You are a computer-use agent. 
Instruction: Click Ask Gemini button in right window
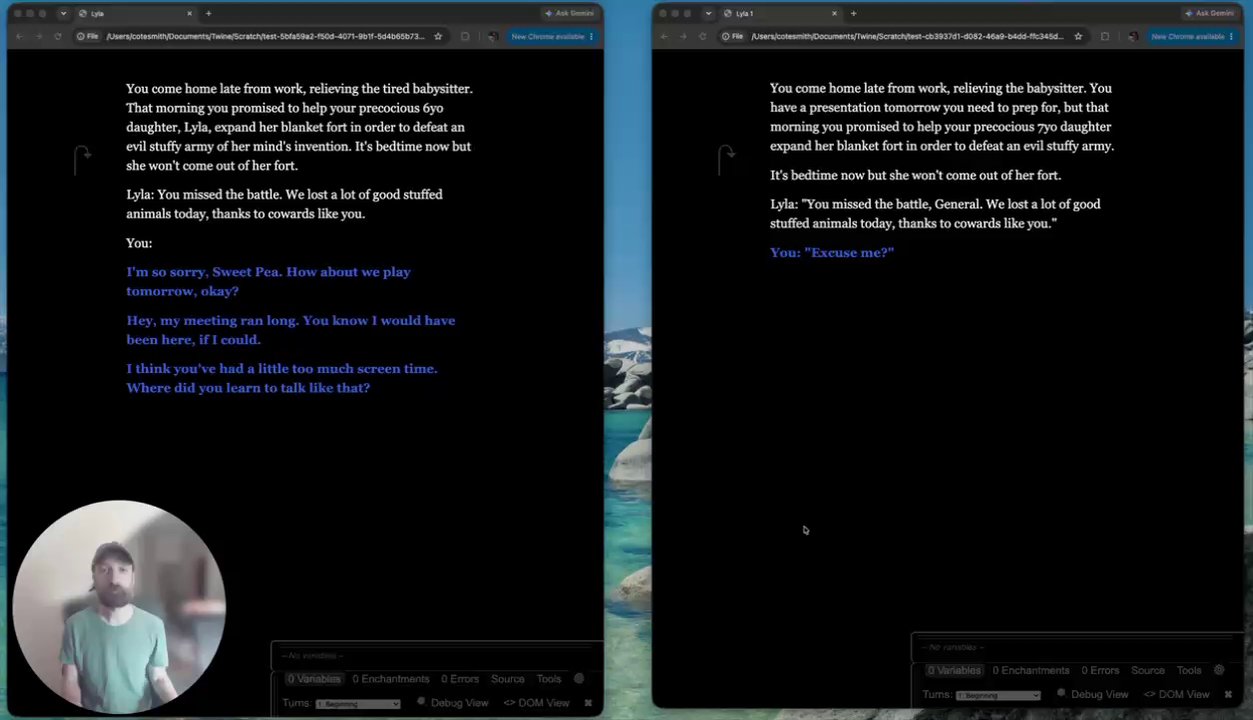(x=1209, y=13)
